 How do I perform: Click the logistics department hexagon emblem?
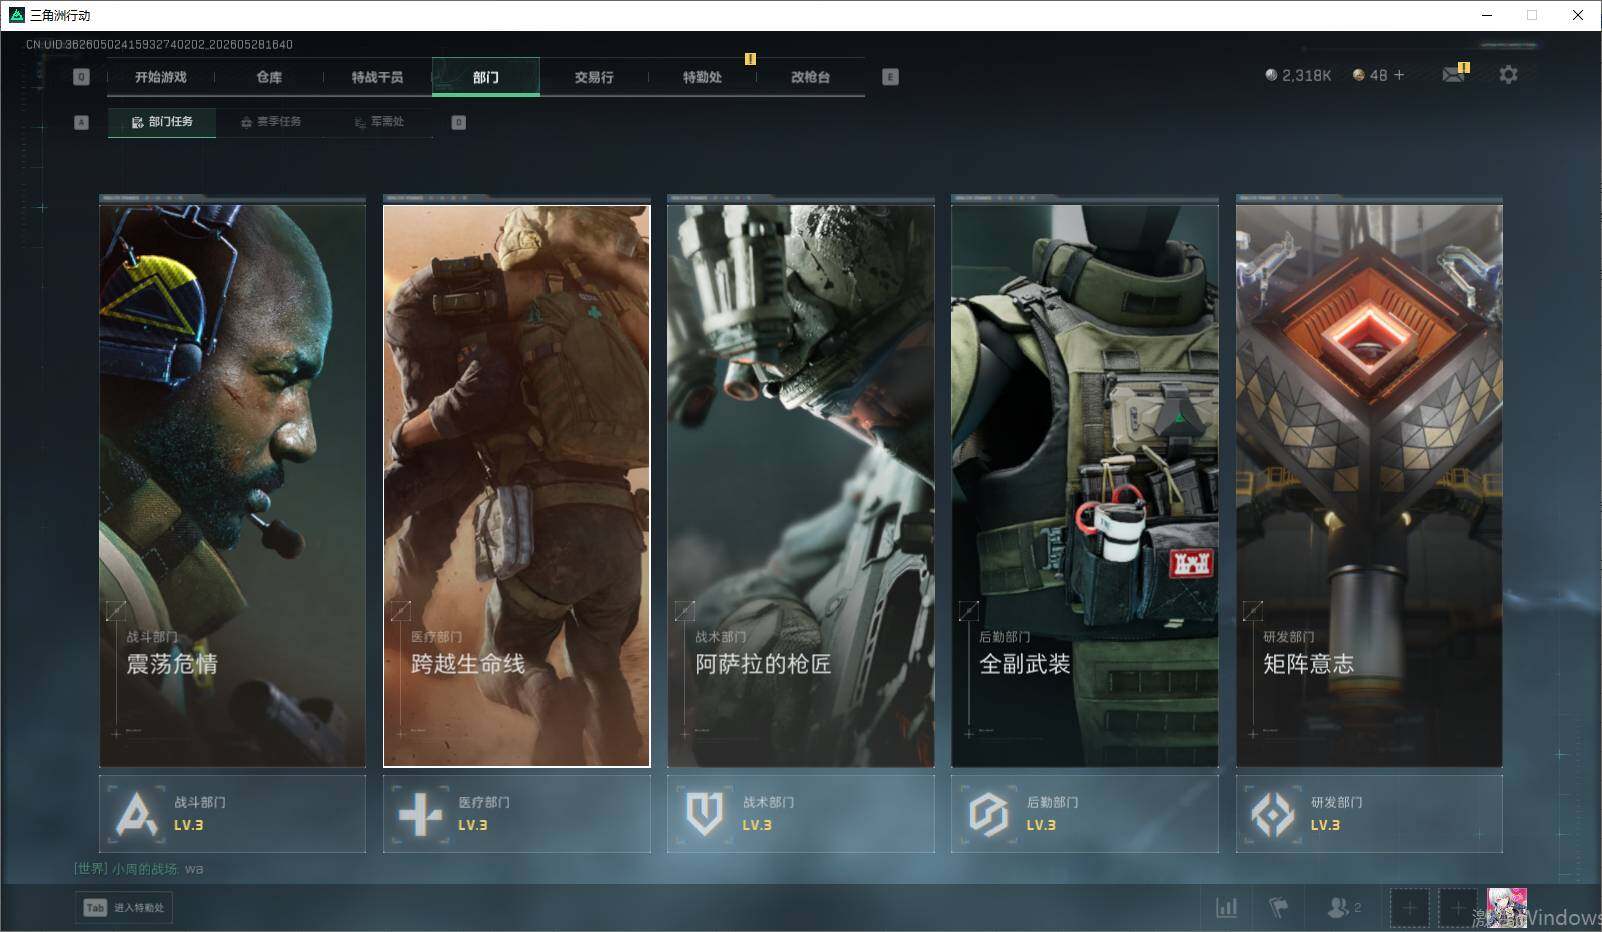(988, 814)
